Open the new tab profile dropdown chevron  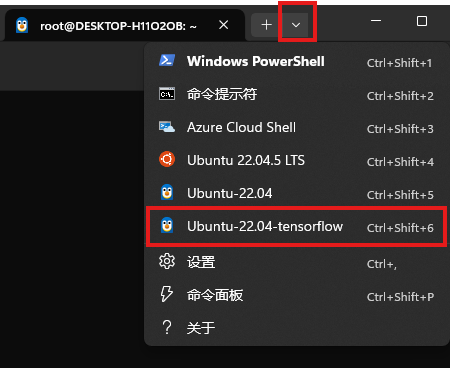(296, 25)
